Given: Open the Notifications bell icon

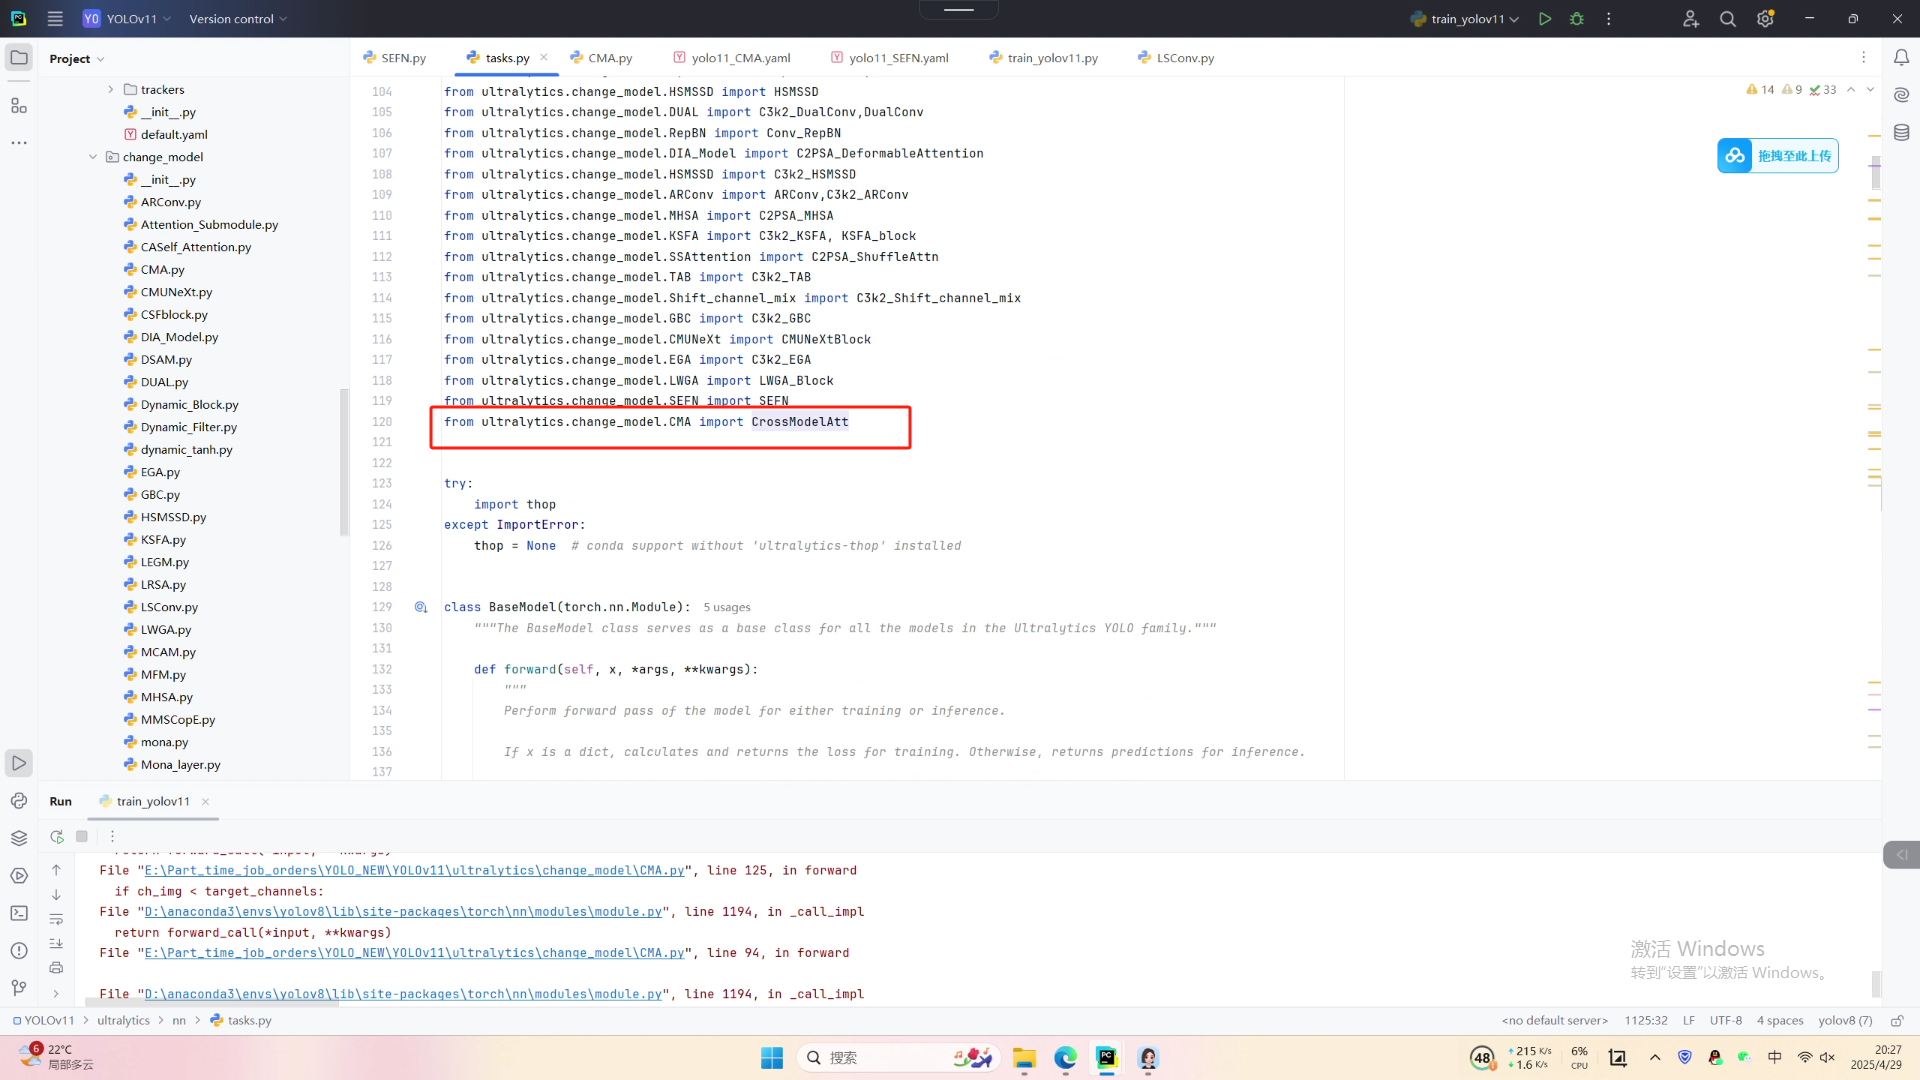Looking at the screenshot, I should [1901, 58].
